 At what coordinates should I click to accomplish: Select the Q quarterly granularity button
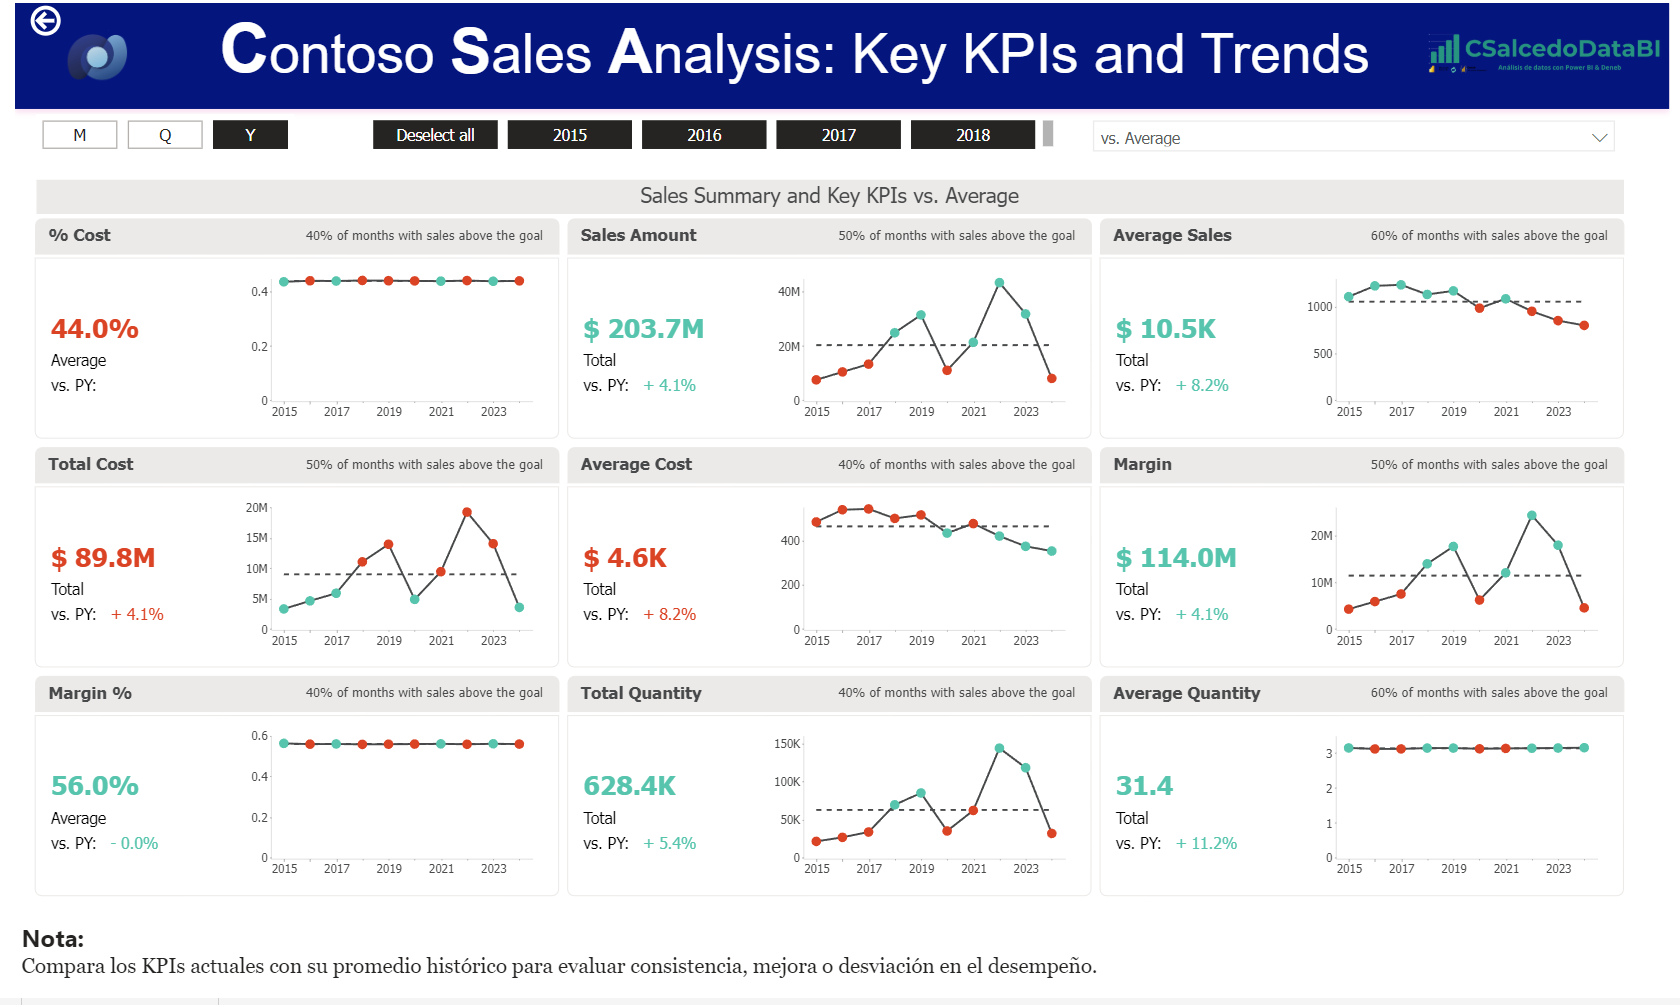[x=165, y=135]
